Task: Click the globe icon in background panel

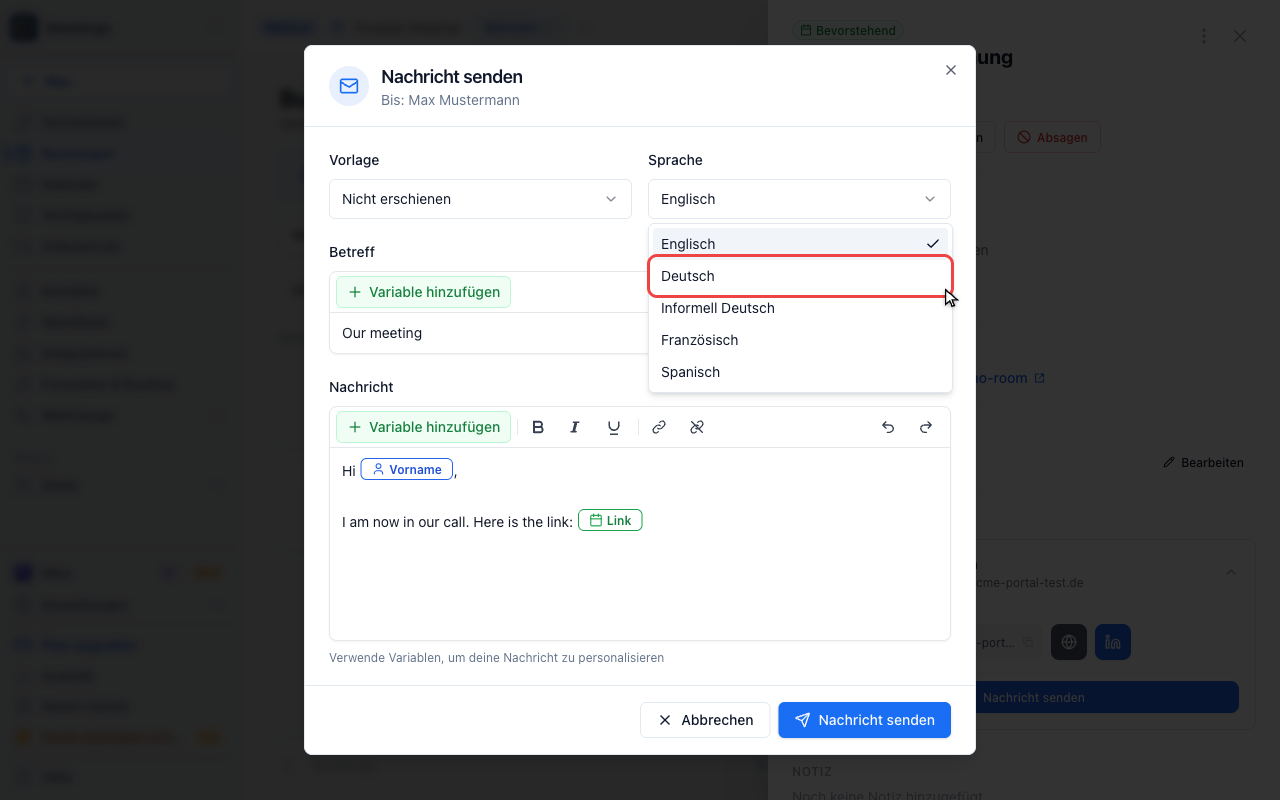Action: 1069,642
